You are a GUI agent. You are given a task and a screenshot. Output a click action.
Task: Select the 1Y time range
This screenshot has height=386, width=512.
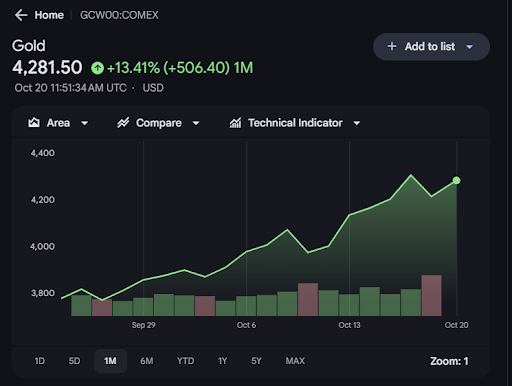tap(222, 361)
